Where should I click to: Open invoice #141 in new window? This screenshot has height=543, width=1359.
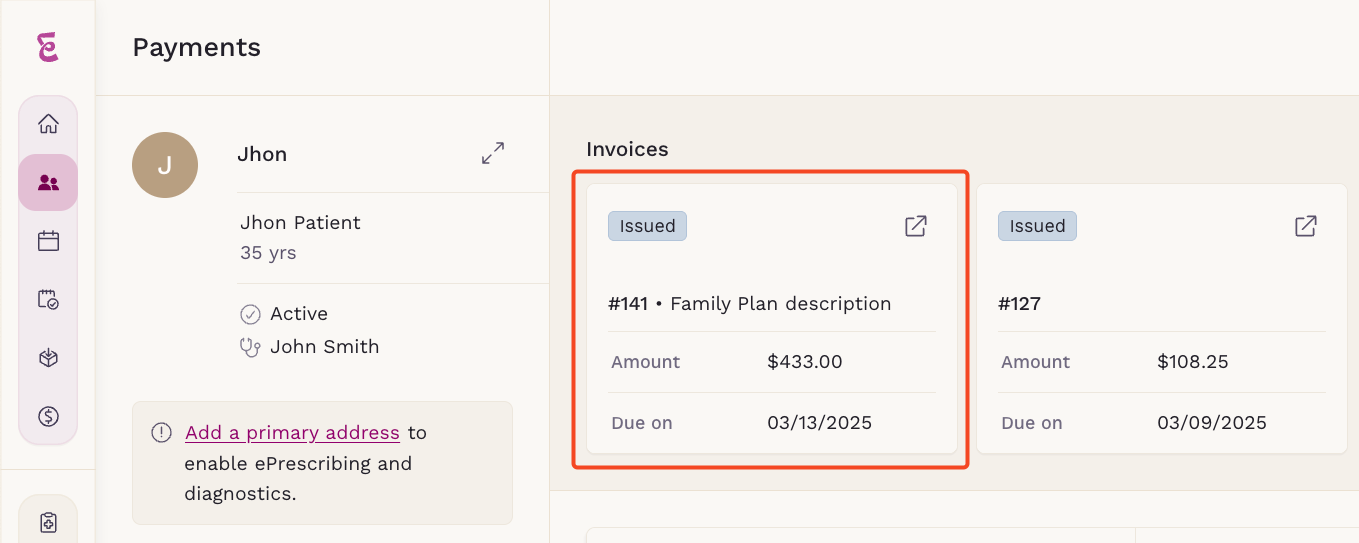tap(915, 226)
